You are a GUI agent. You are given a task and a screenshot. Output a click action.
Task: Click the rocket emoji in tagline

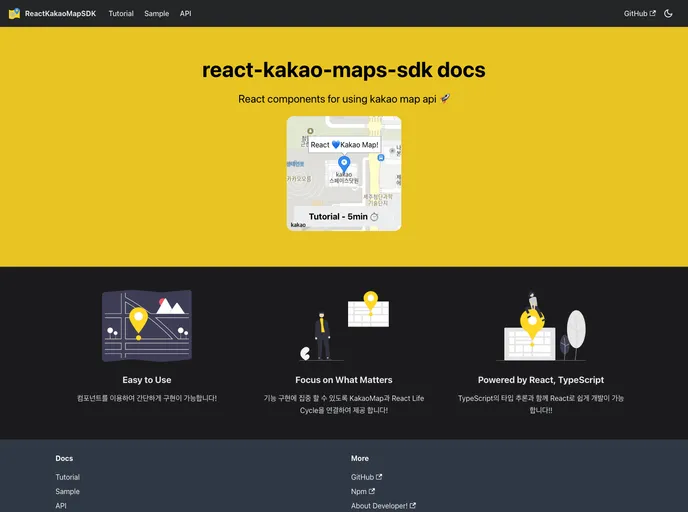pyautogui.click(x=445, y=99)
